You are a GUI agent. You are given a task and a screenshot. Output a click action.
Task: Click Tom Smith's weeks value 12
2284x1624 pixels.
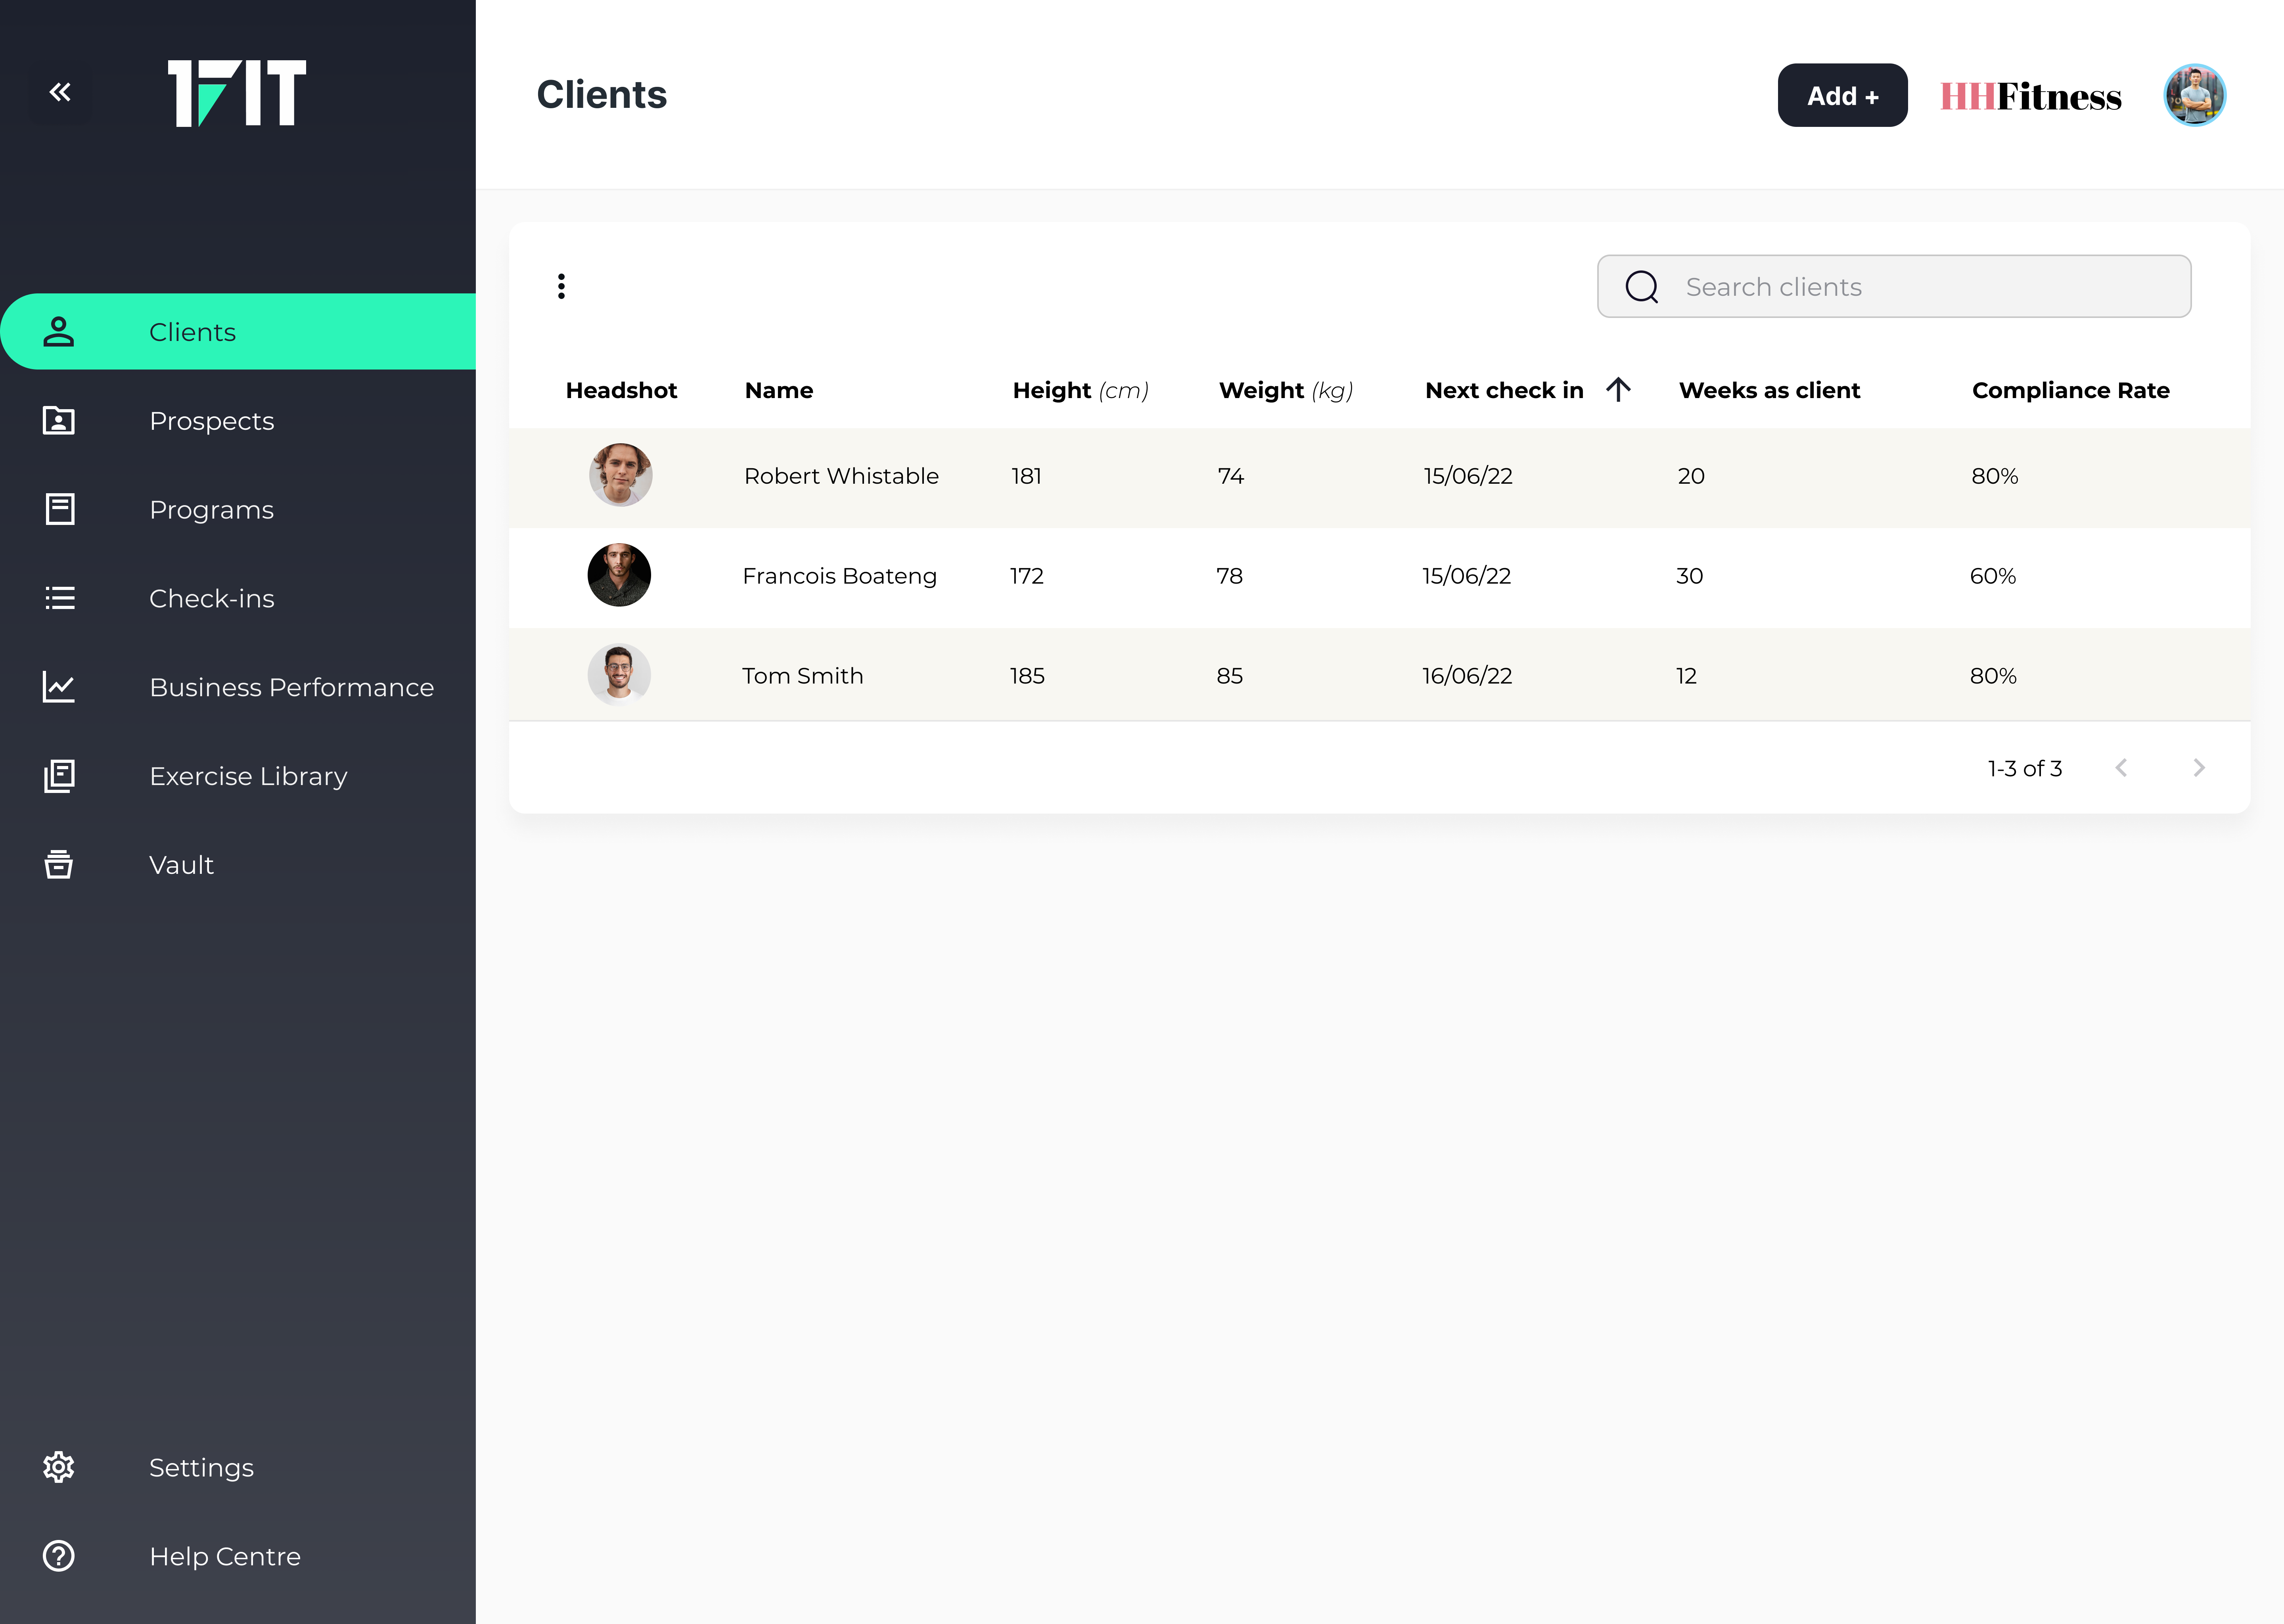[x=1686, y=676]
